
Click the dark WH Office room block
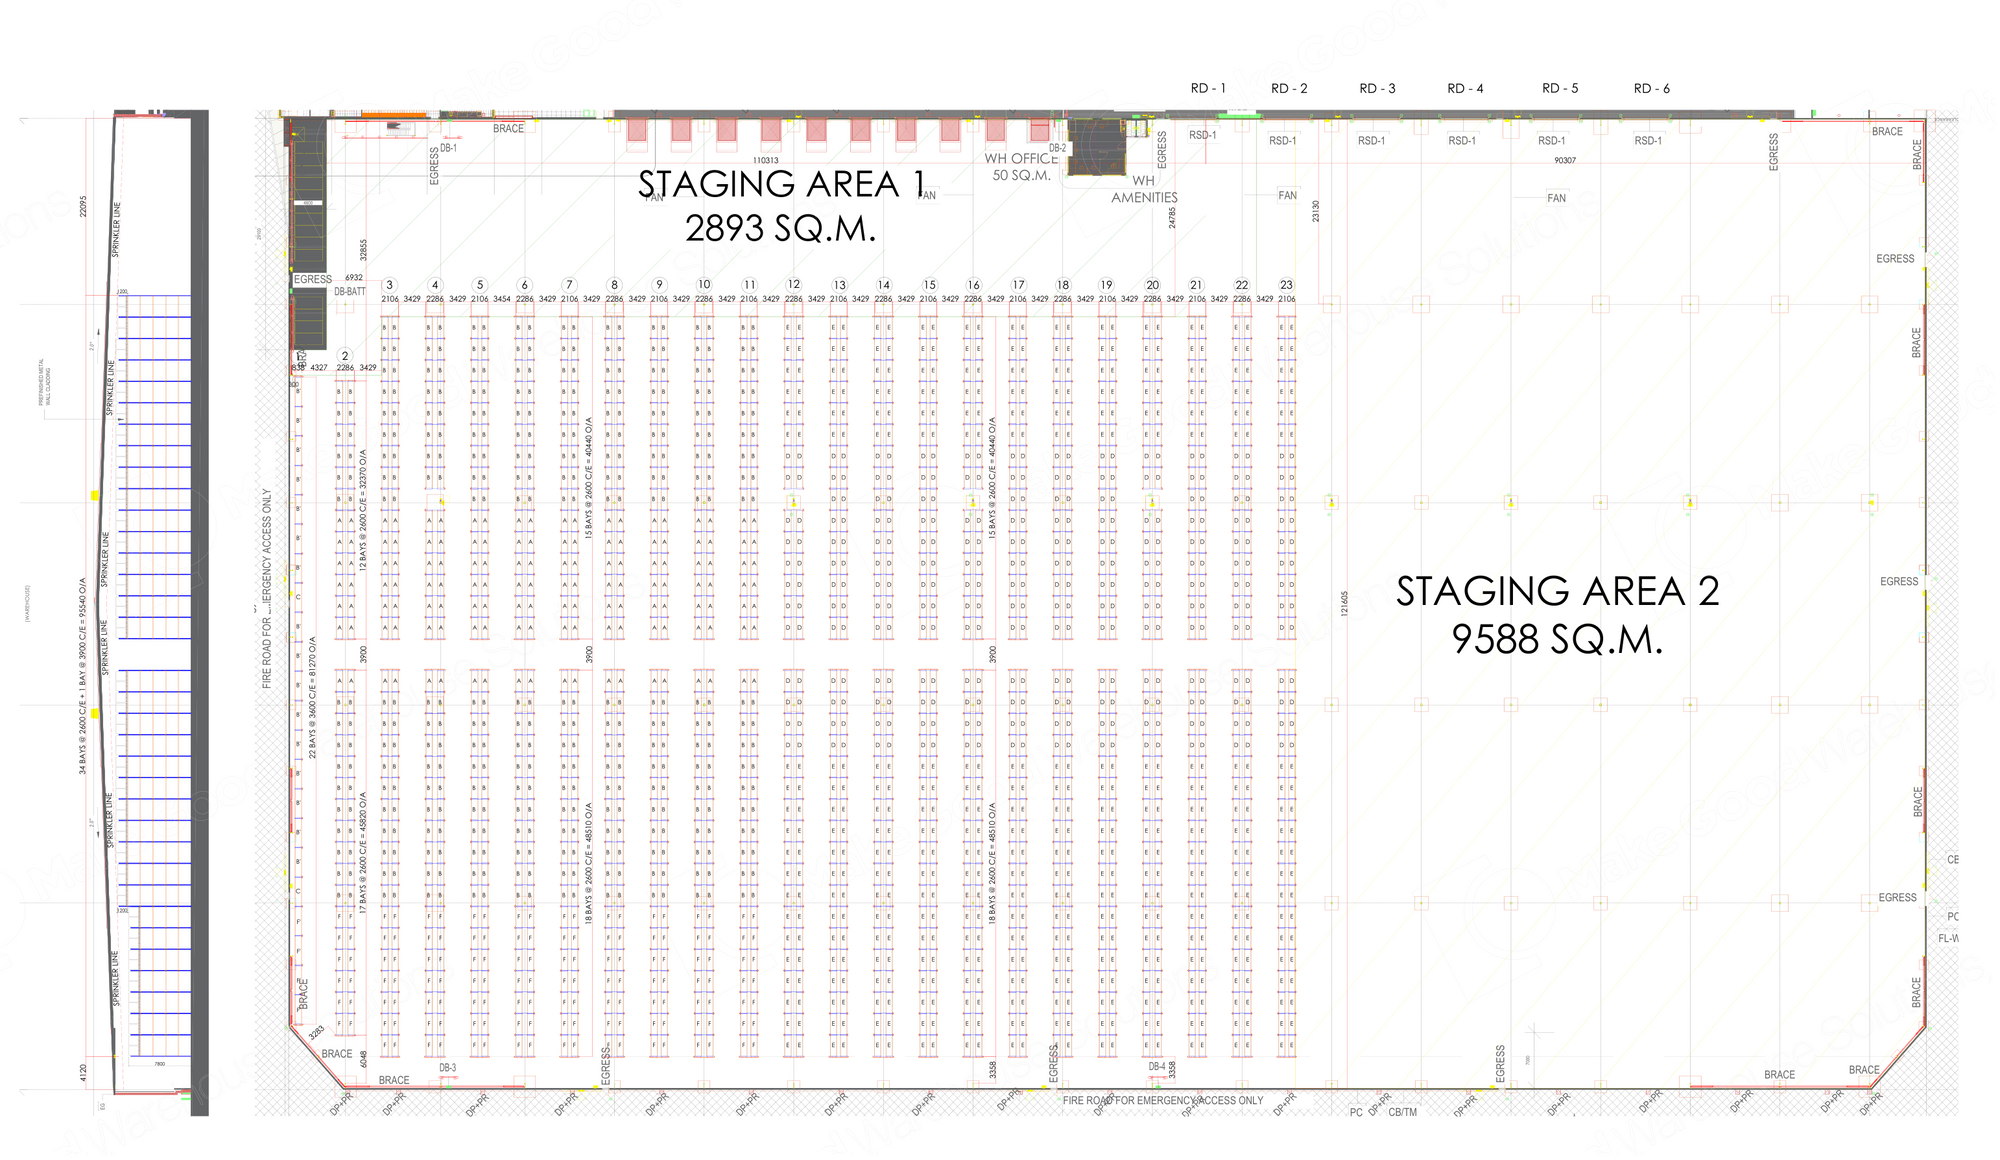click(x=1096, y=146)
